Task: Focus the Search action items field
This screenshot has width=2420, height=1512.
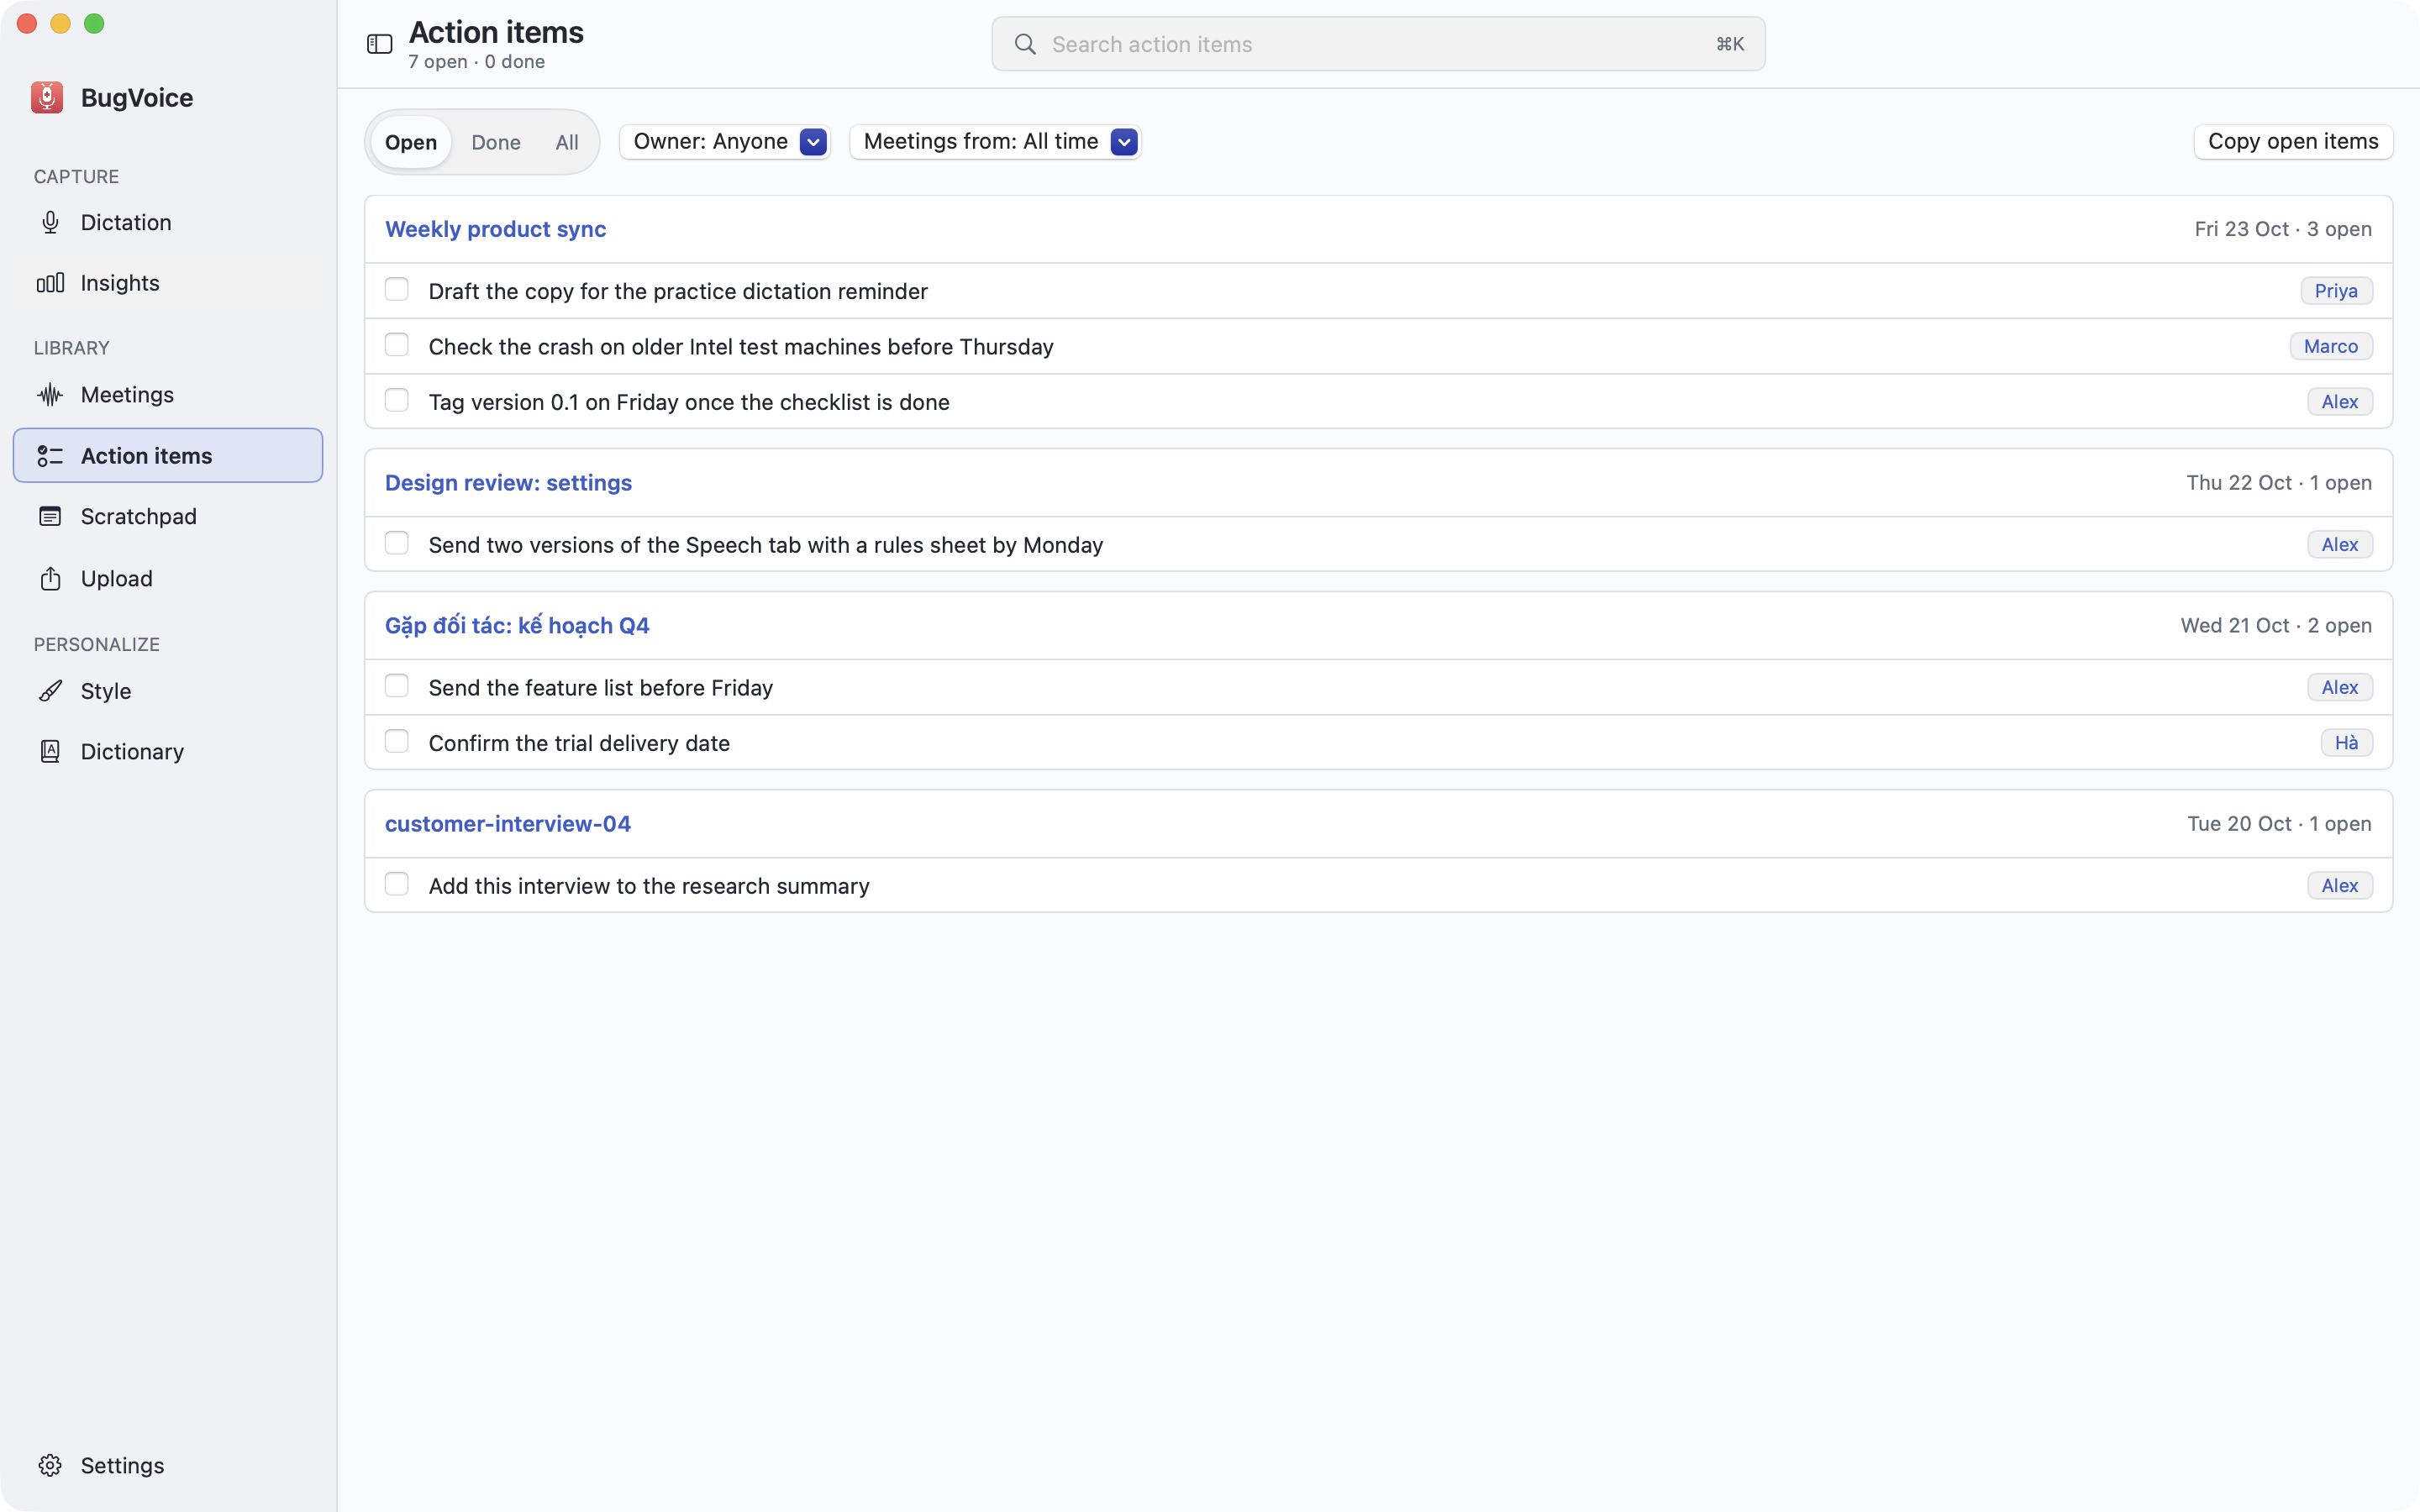Action: tap(1378, 44)
